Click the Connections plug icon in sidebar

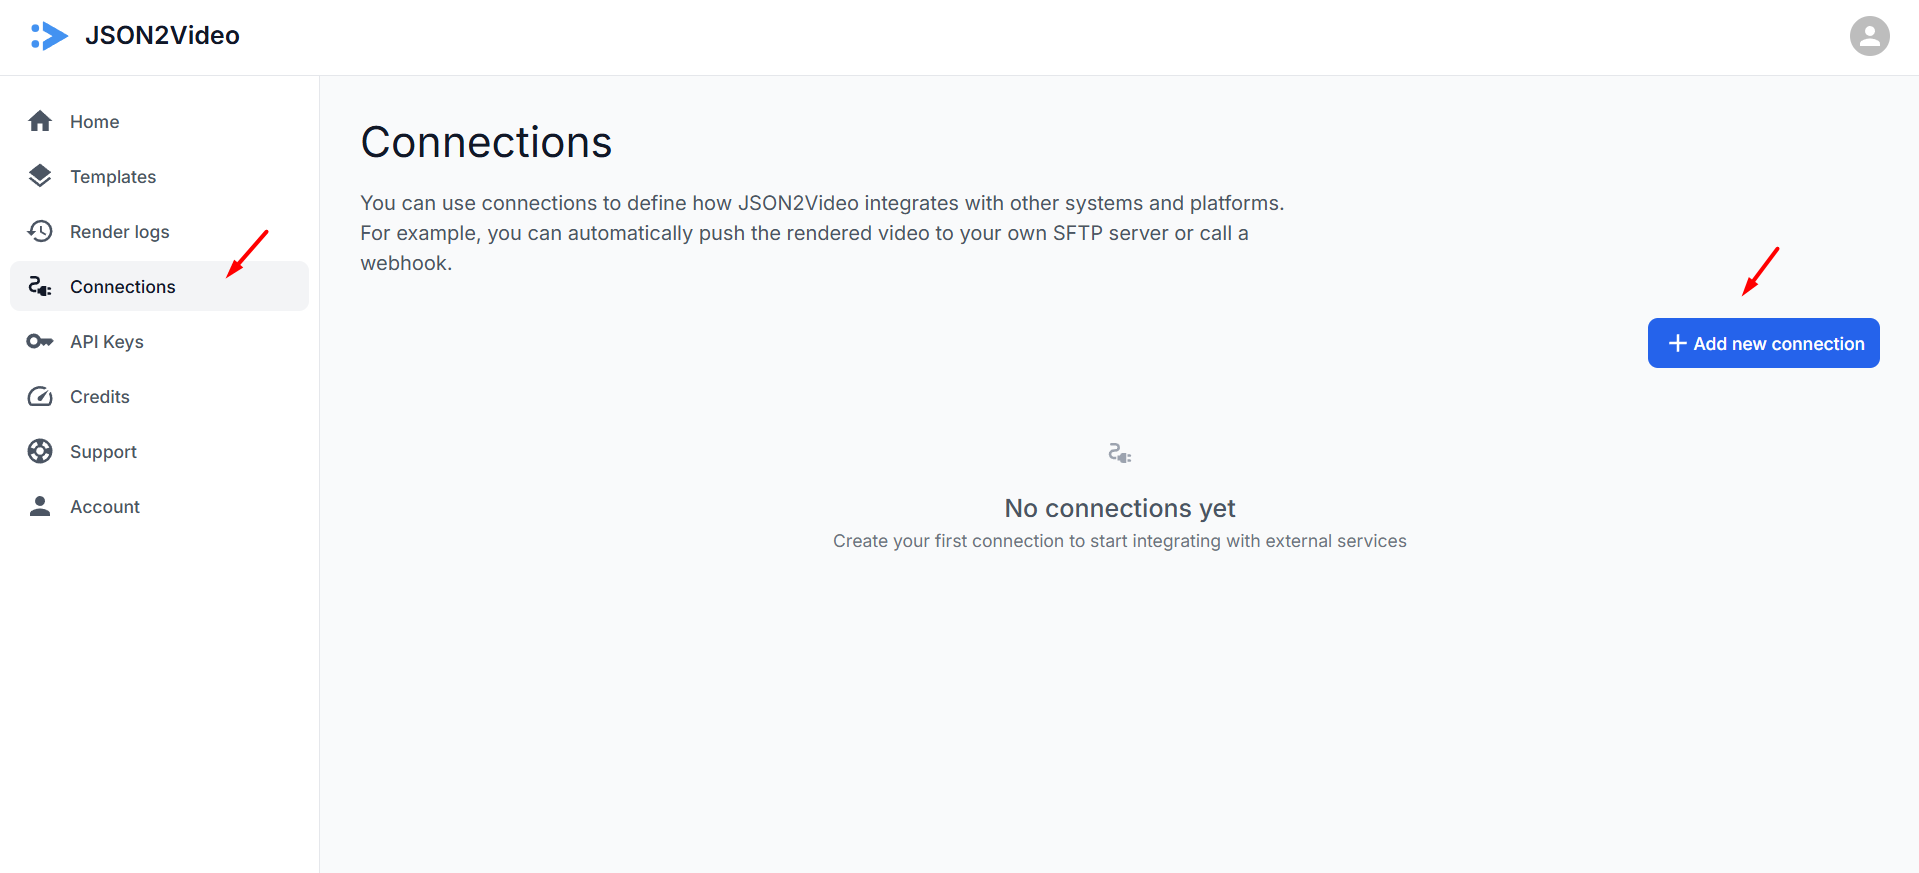pos(40,286)
